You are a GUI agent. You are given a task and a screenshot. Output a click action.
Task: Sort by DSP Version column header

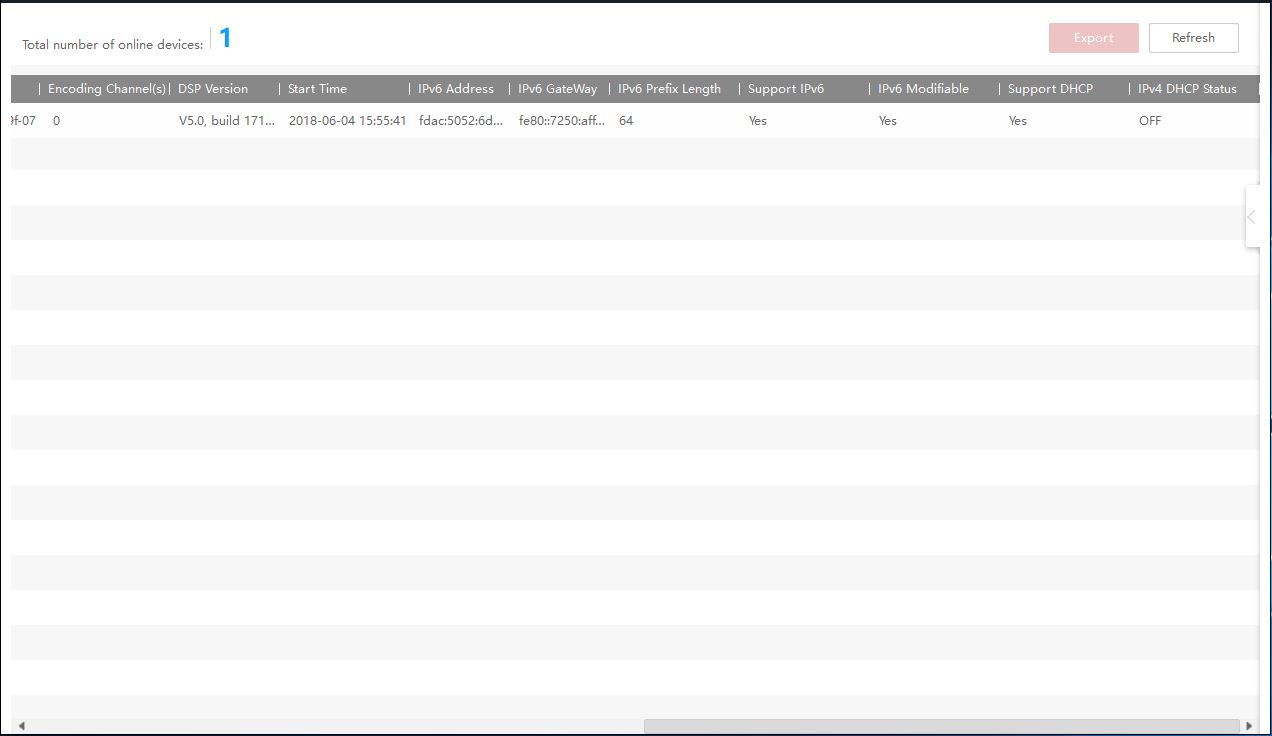(x=213, y=89)
